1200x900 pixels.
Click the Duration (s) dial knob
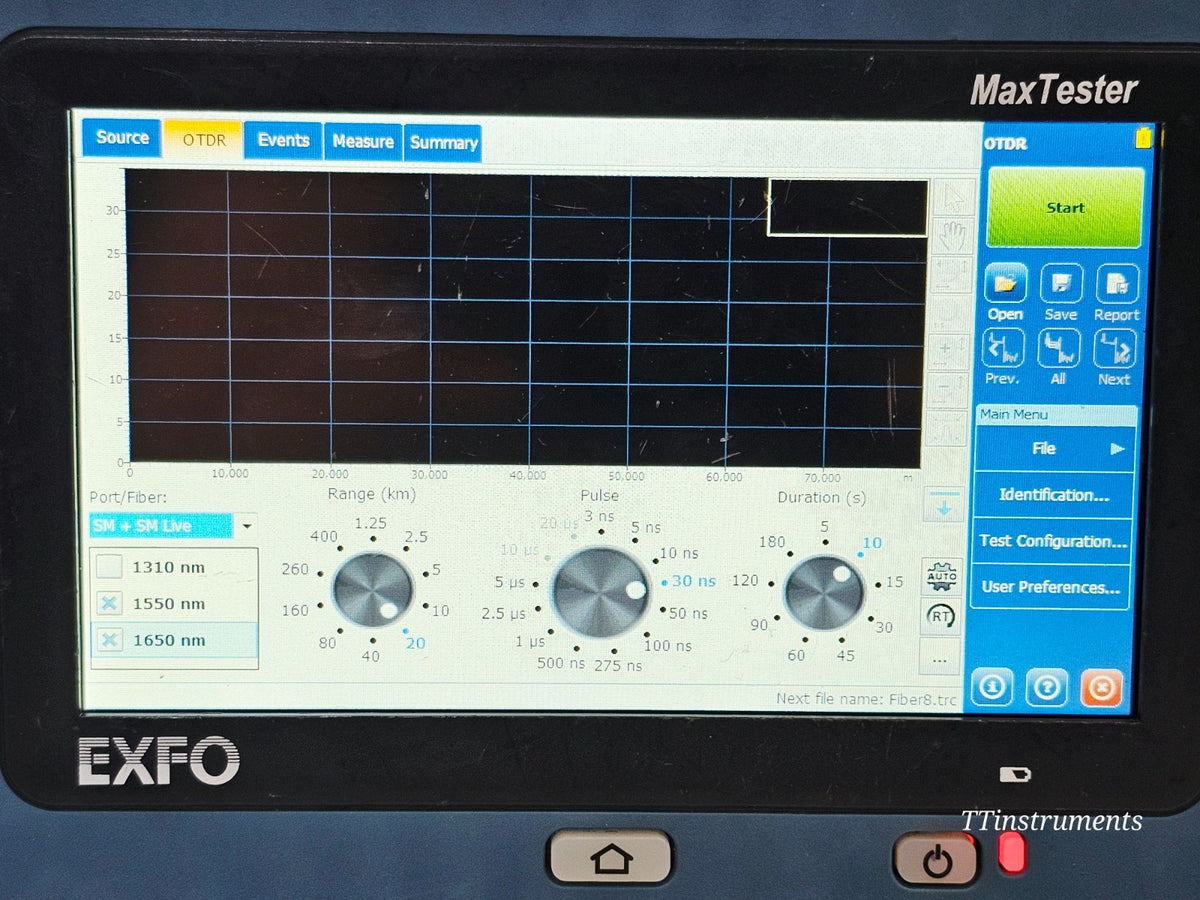tap(824, 593)
